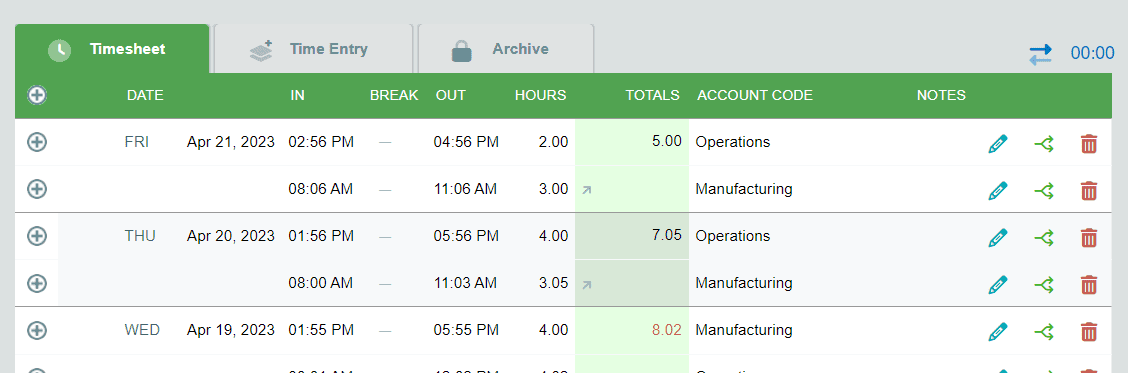This screenshot has height=373, width=1128.
Task: Click the 02:56 PM in time
Action: [x=321, y=142]
